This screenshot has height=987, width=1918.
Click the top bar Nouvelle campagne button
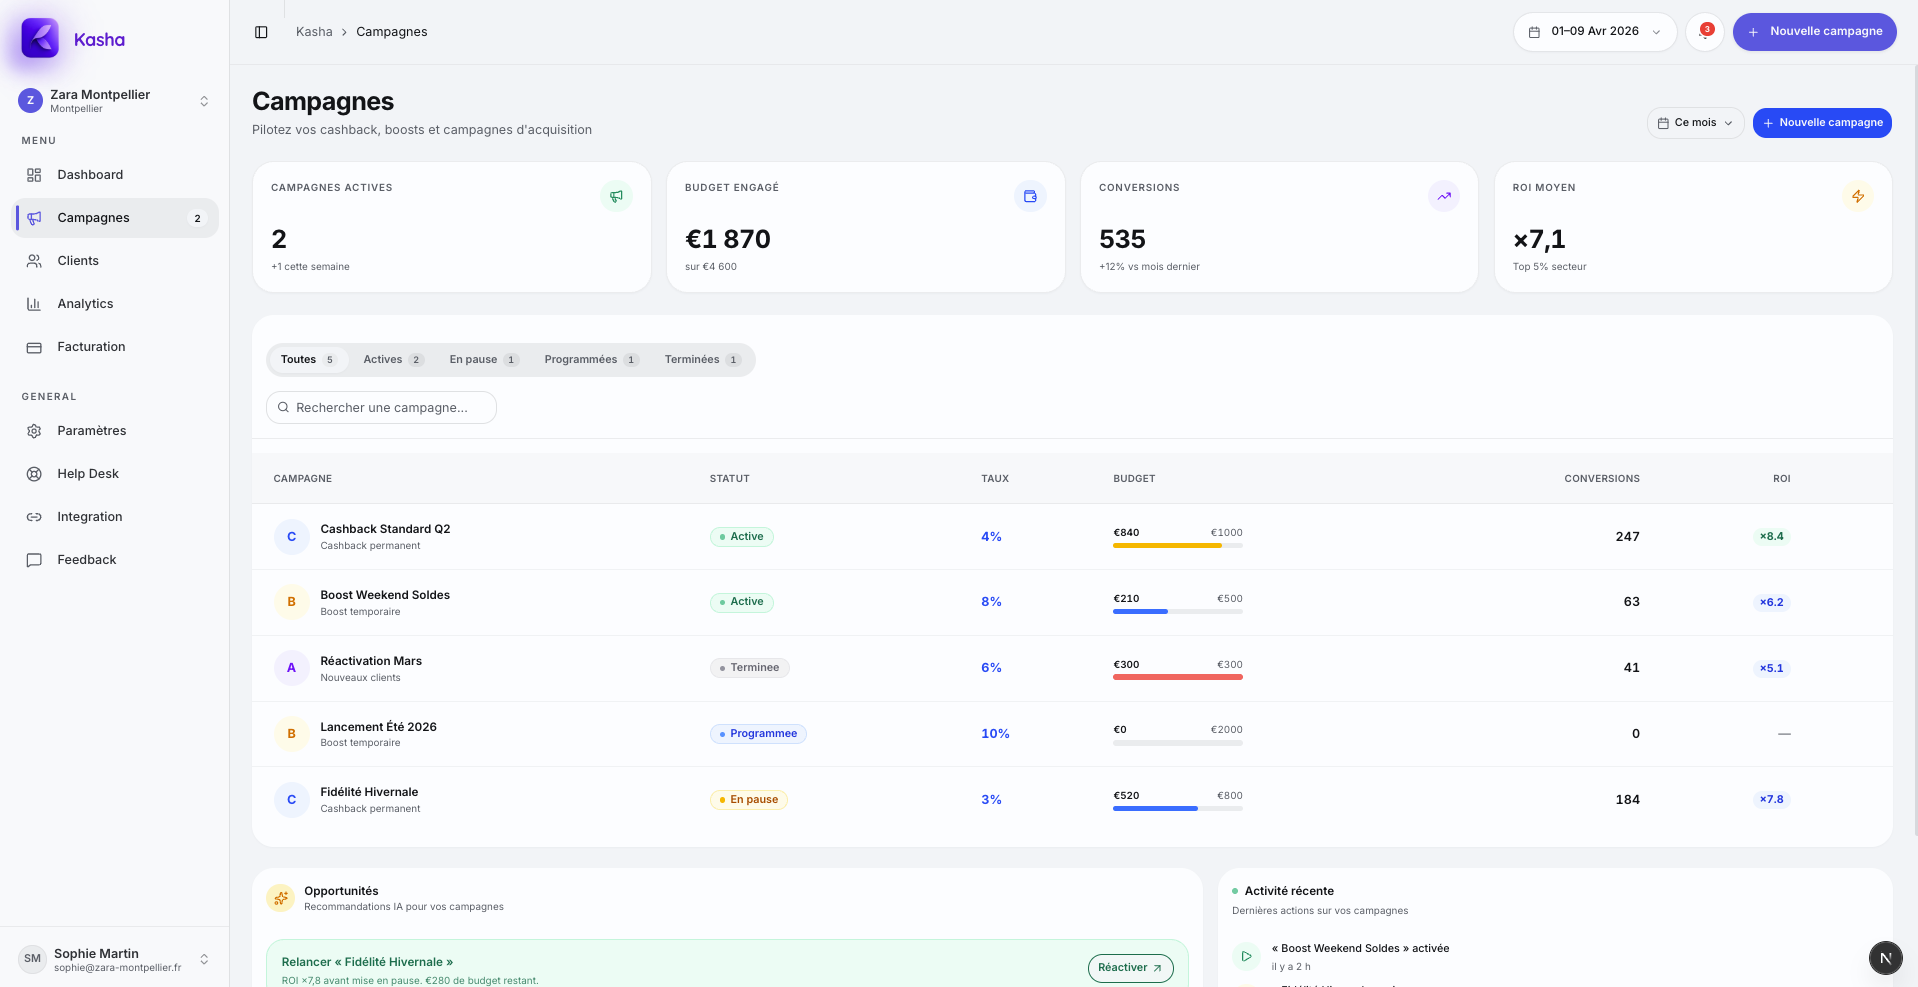tap(1814, 32)
